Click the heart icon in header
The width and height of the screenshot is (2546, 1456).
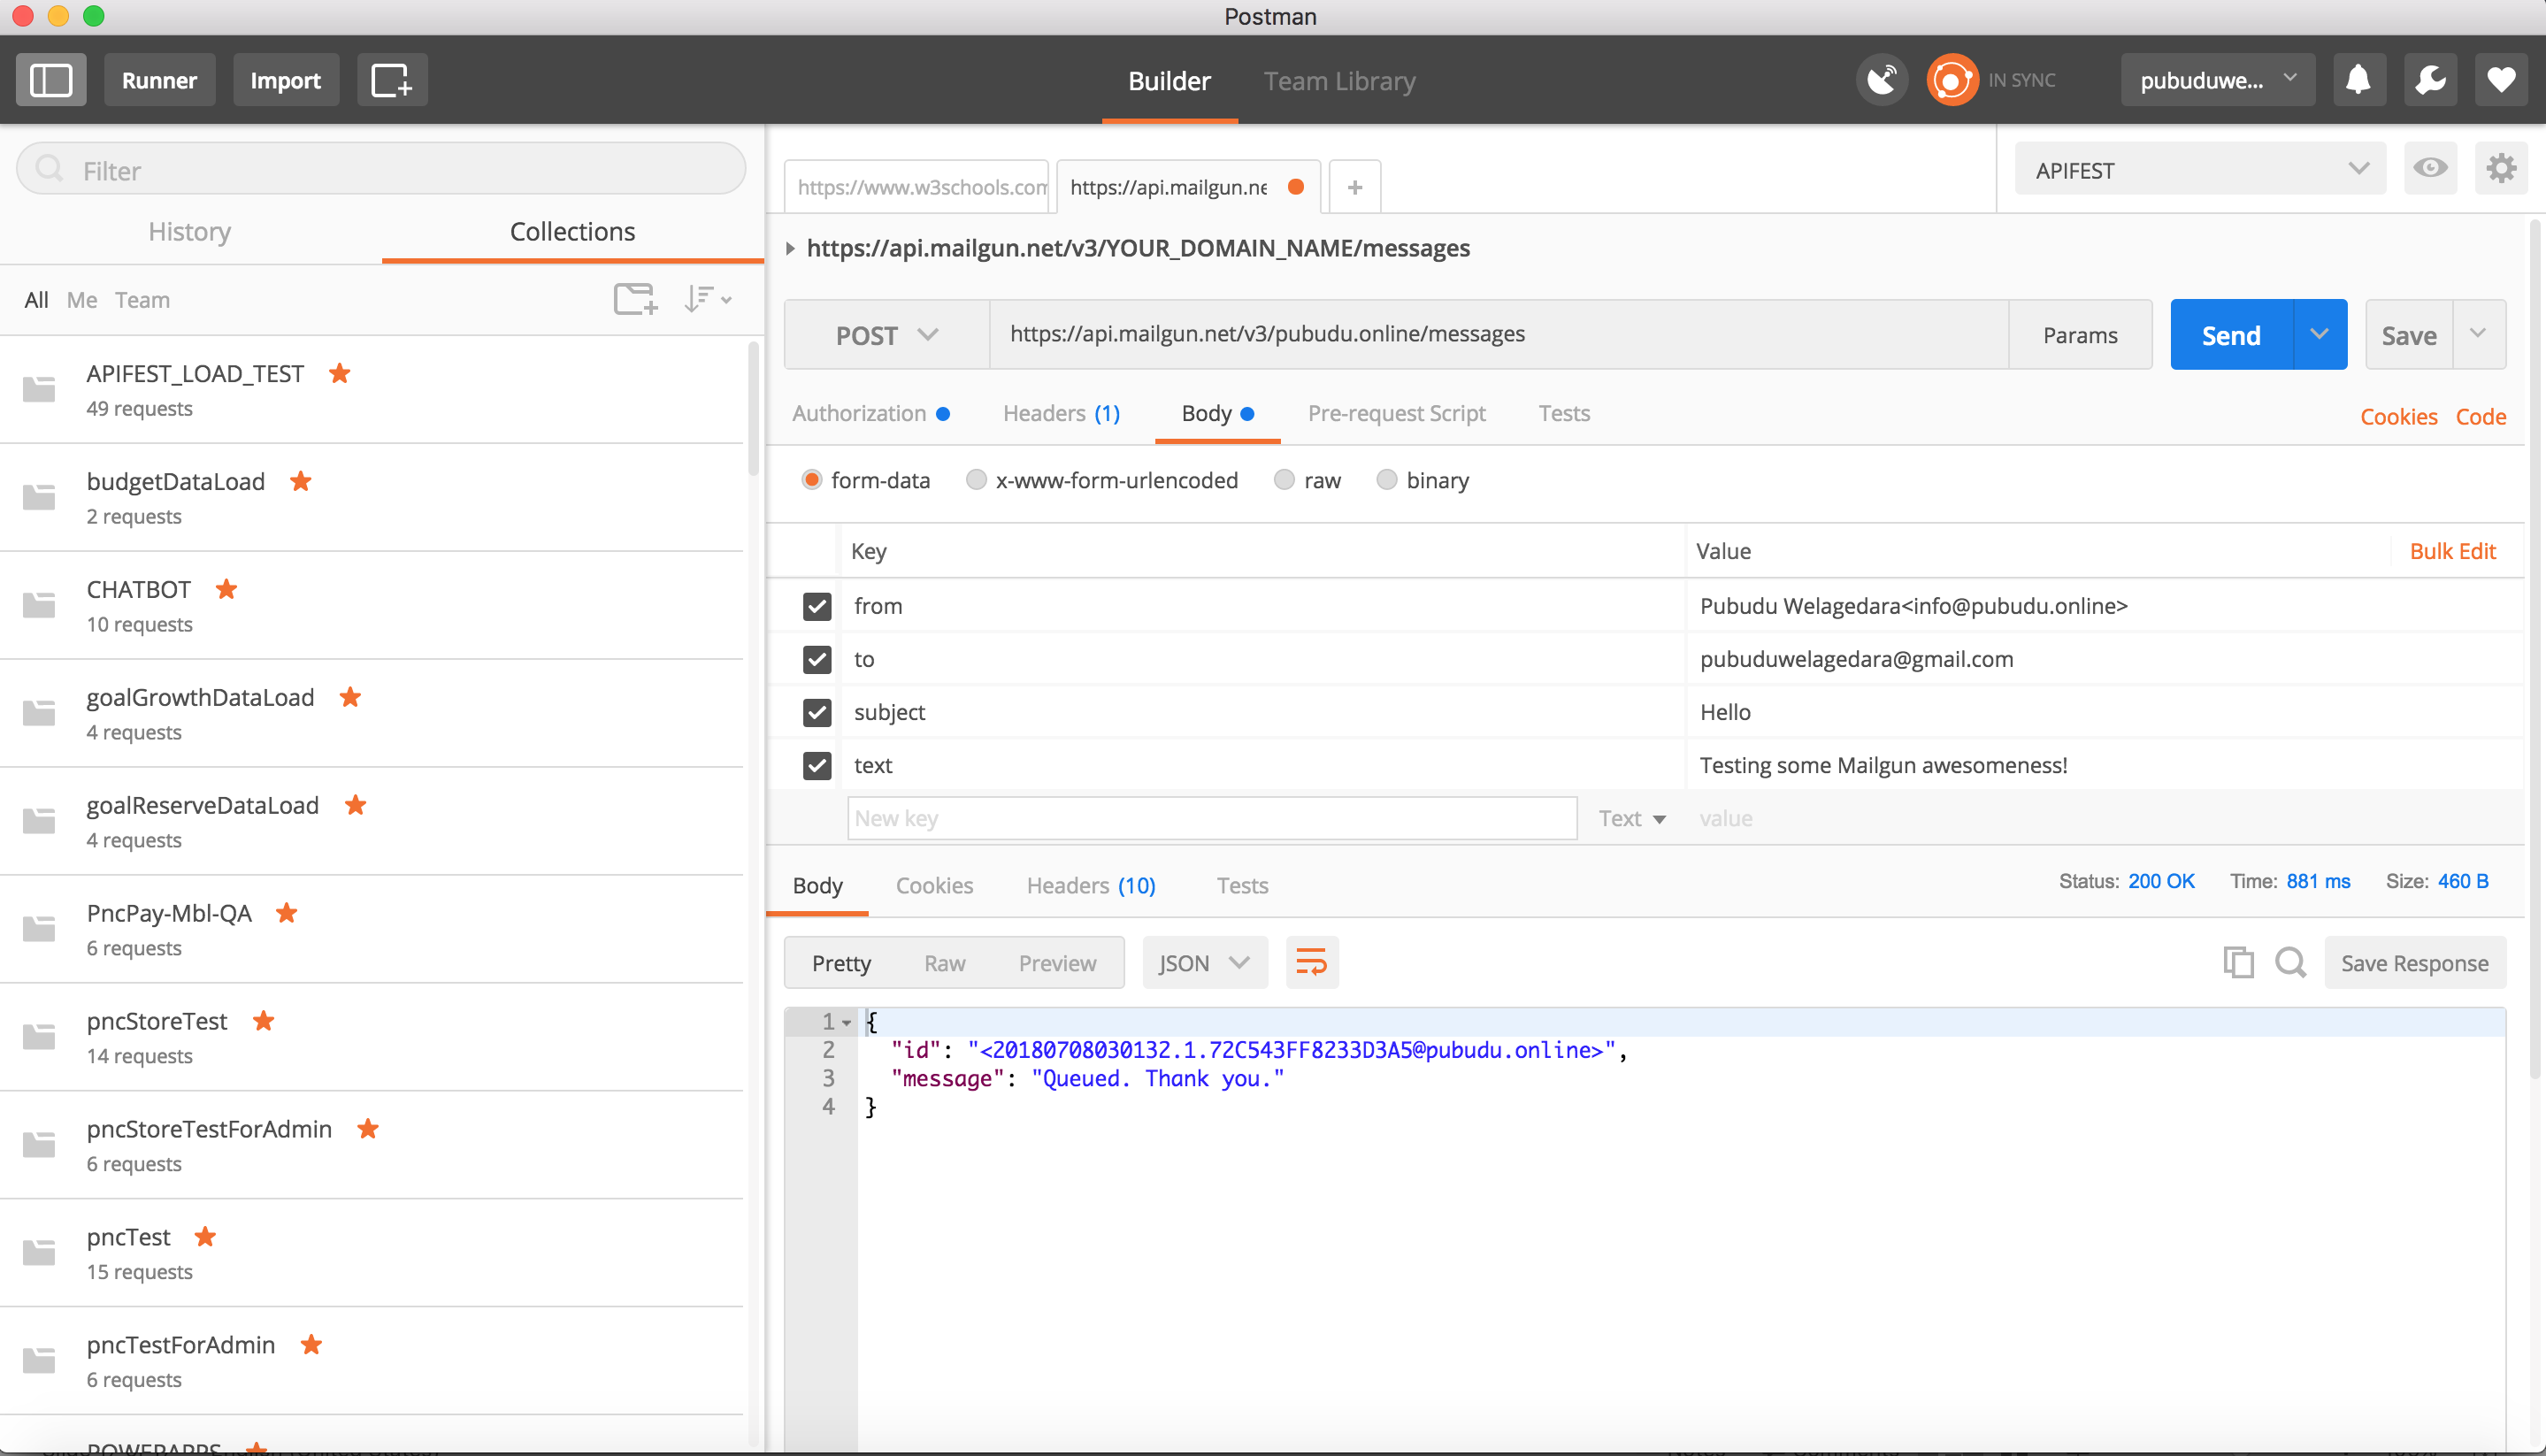(x=2501, y=80)
